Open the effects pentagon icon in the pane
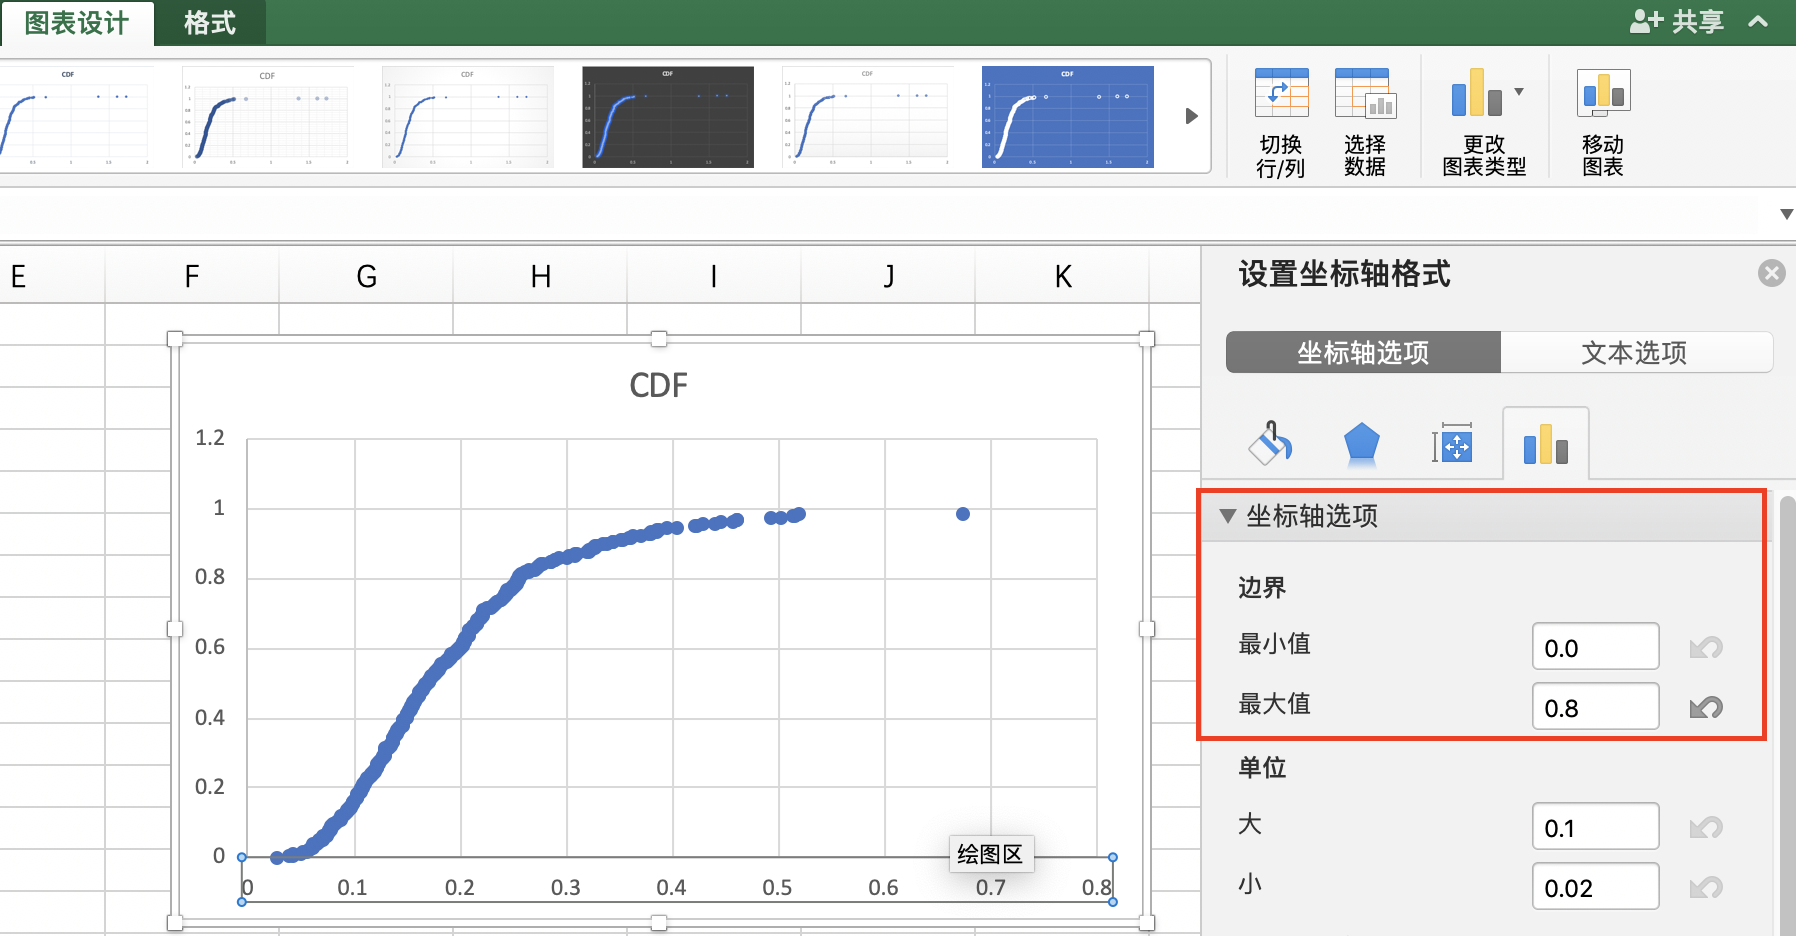This screenshot has width=1796, height=936. pos(1362,443)
